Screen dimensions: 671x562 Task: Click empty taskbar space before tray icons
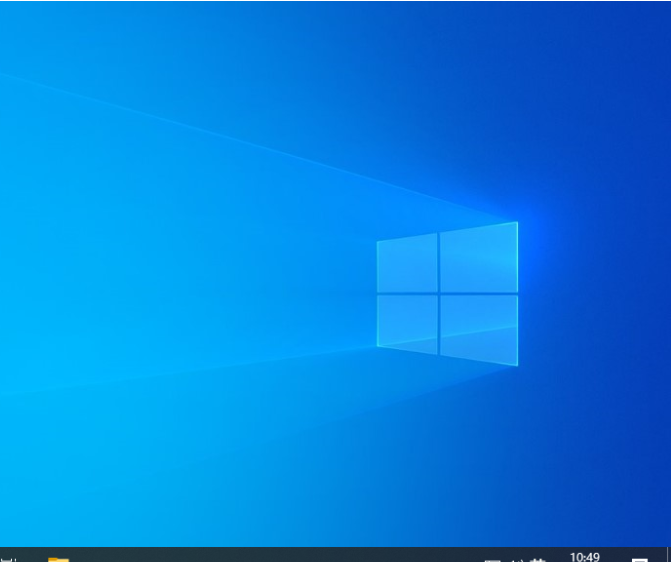(x=400, y=556)
